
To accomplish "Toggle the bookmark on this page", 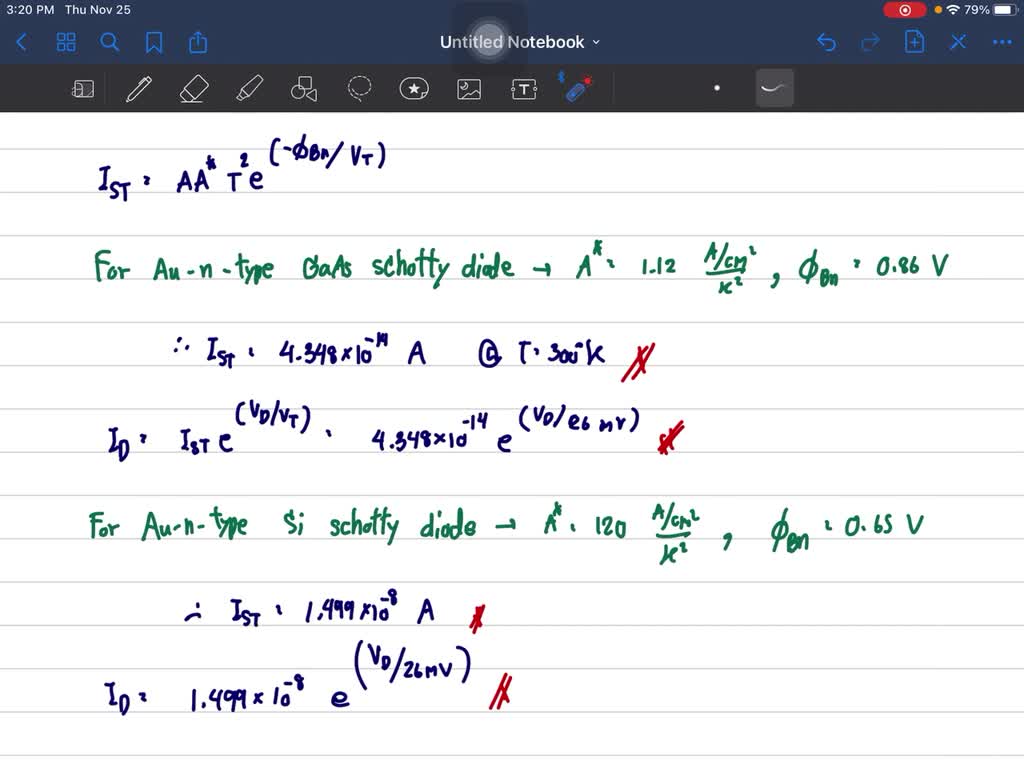I will tap(152, 42).
